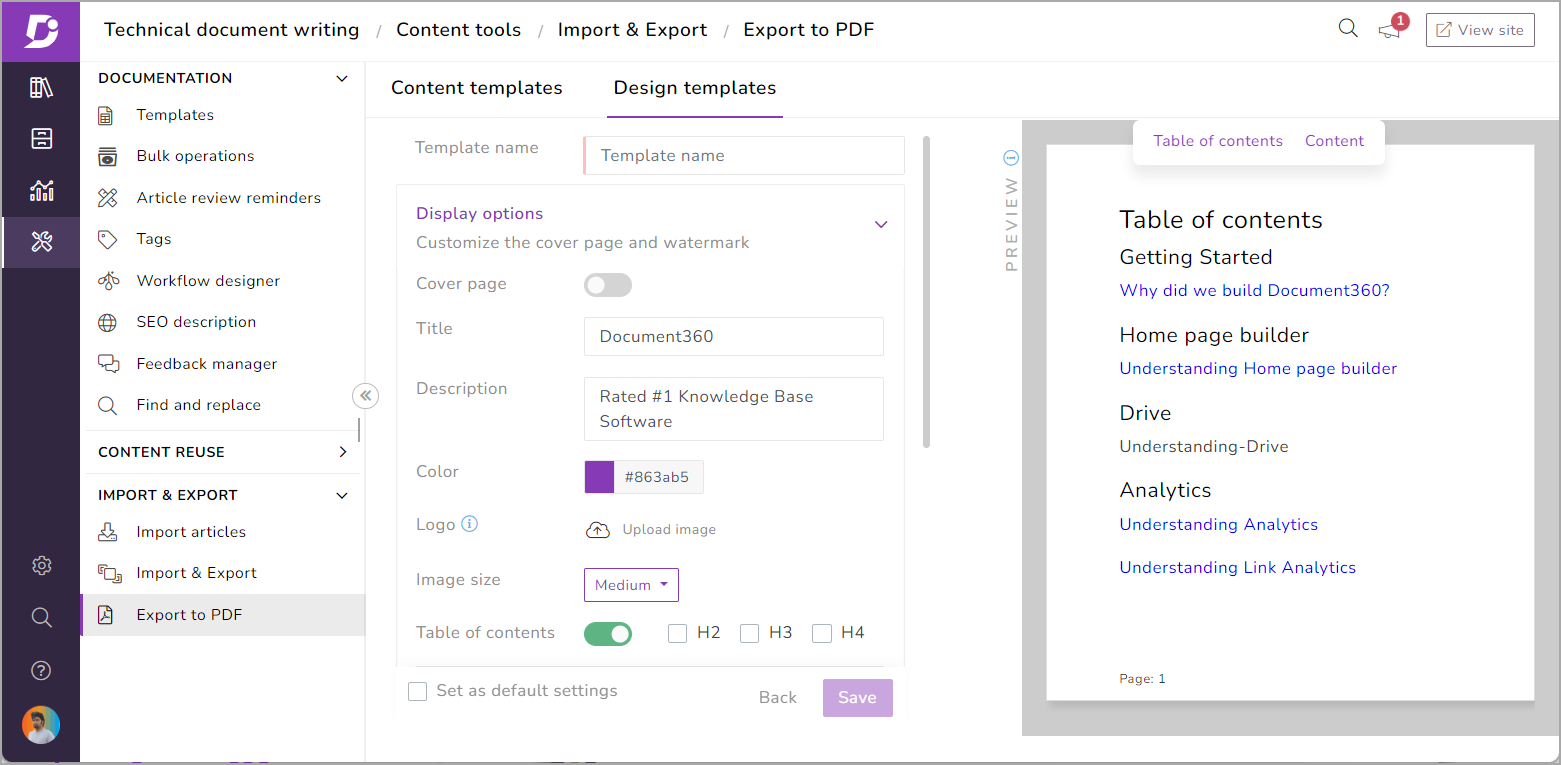The height and width of the screenshot is (765, 1561).
Task: Click the form's vertical scrollbar
Action: pos(927,292)
